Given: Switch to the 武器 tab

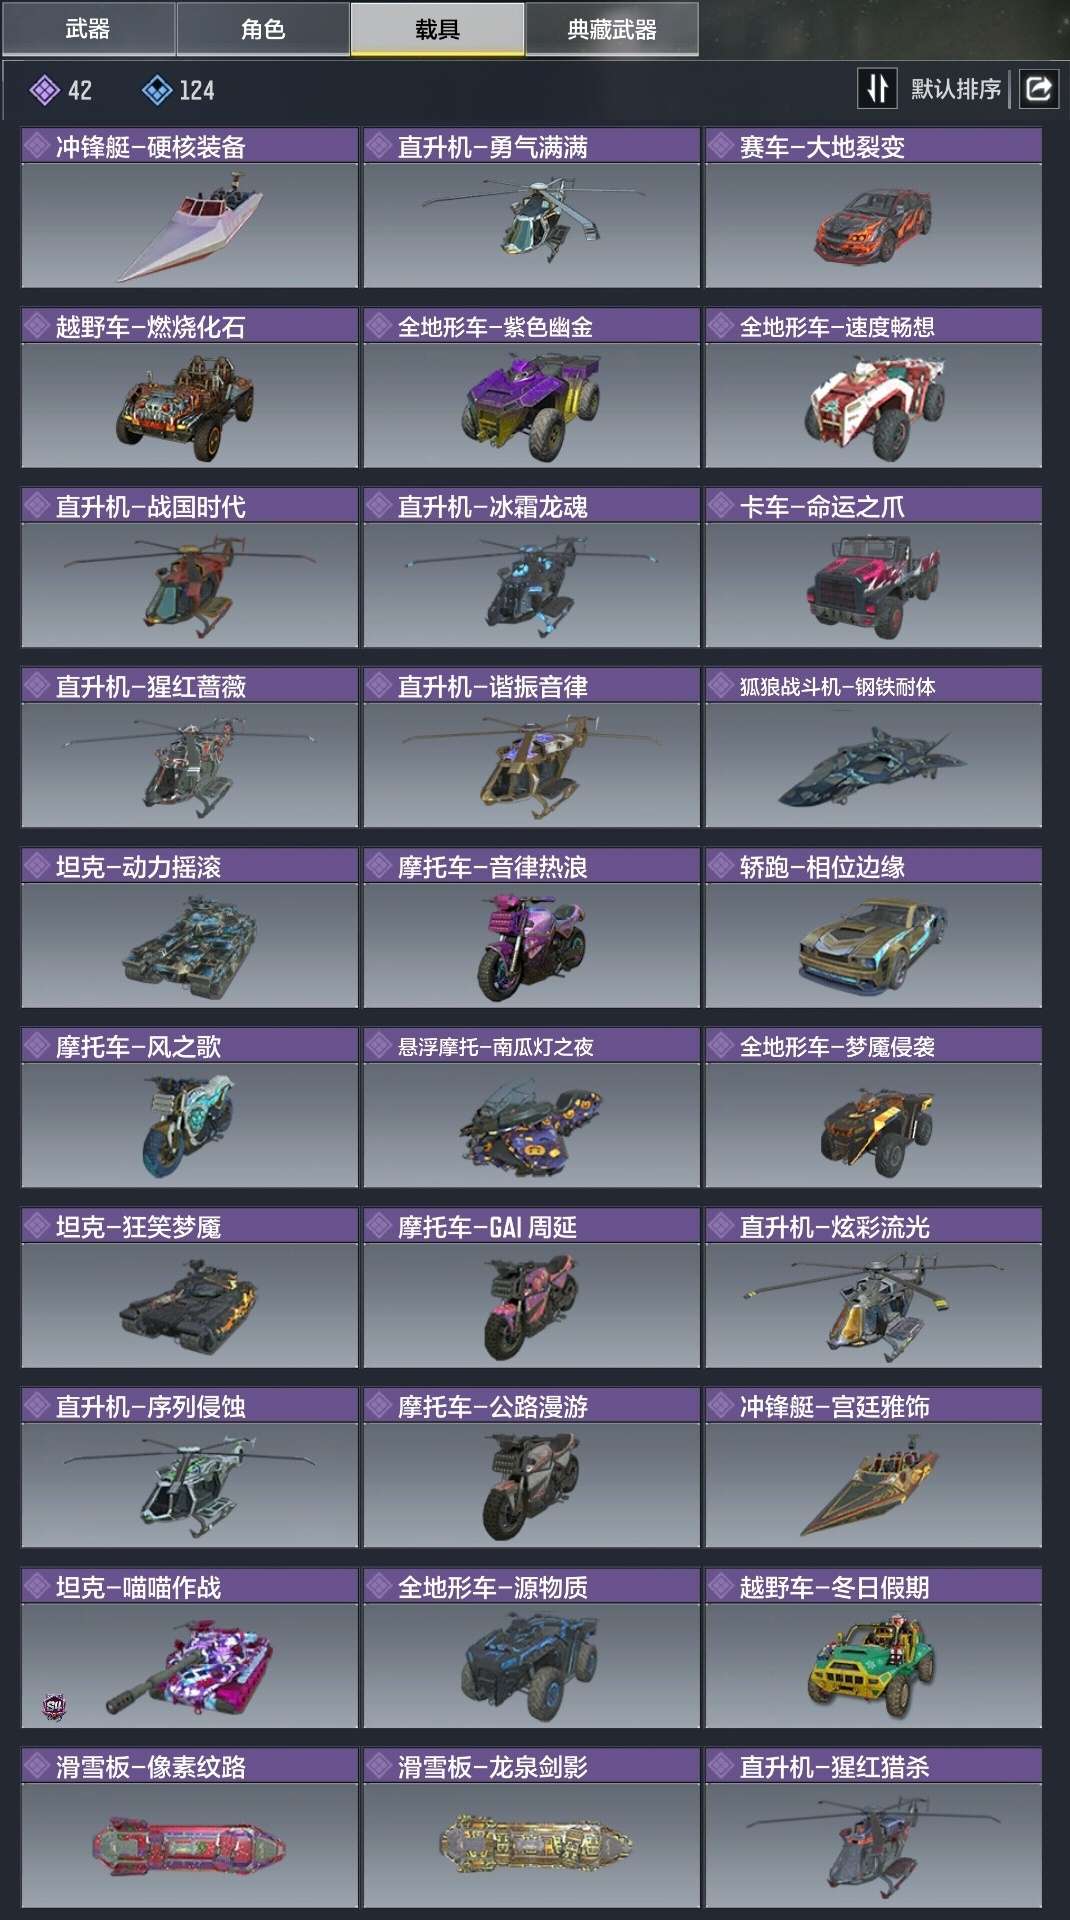Looking at the screenshot, I should coord(88,29).
